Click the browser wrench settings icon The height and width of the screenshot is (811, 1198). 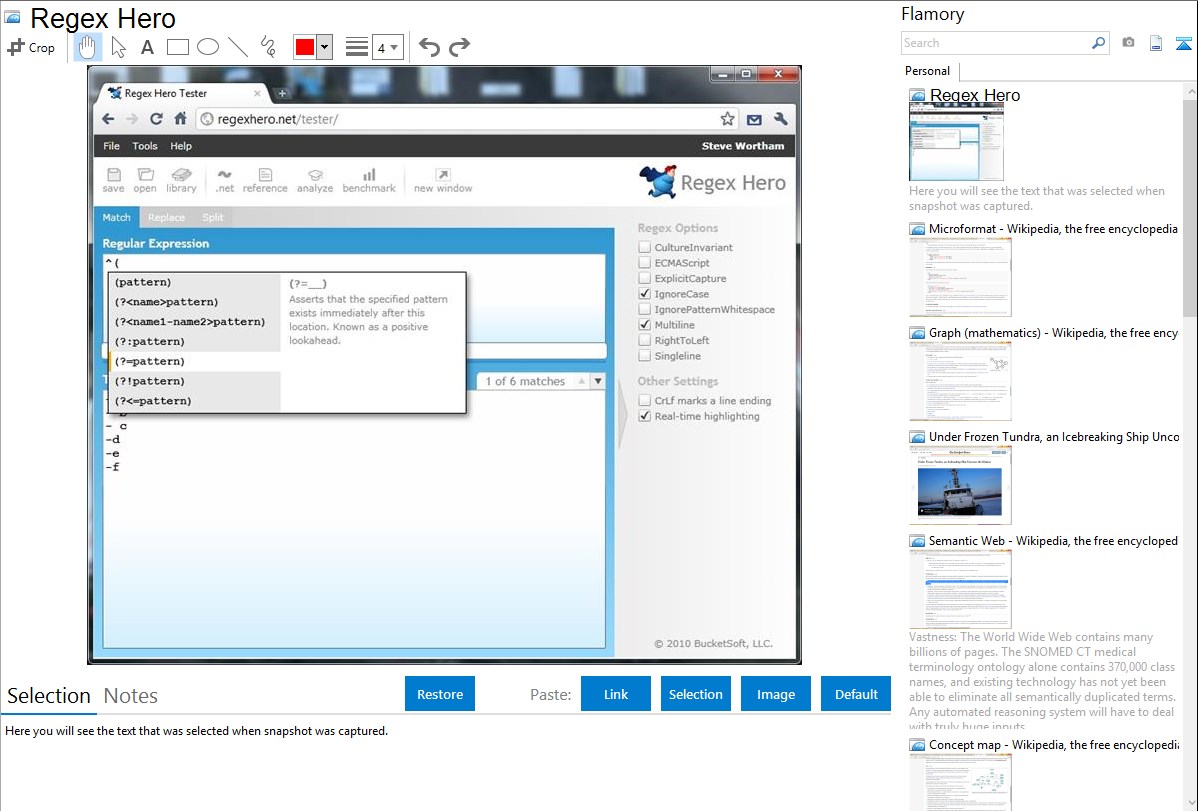pyautogui.click(x=780, y=119)
